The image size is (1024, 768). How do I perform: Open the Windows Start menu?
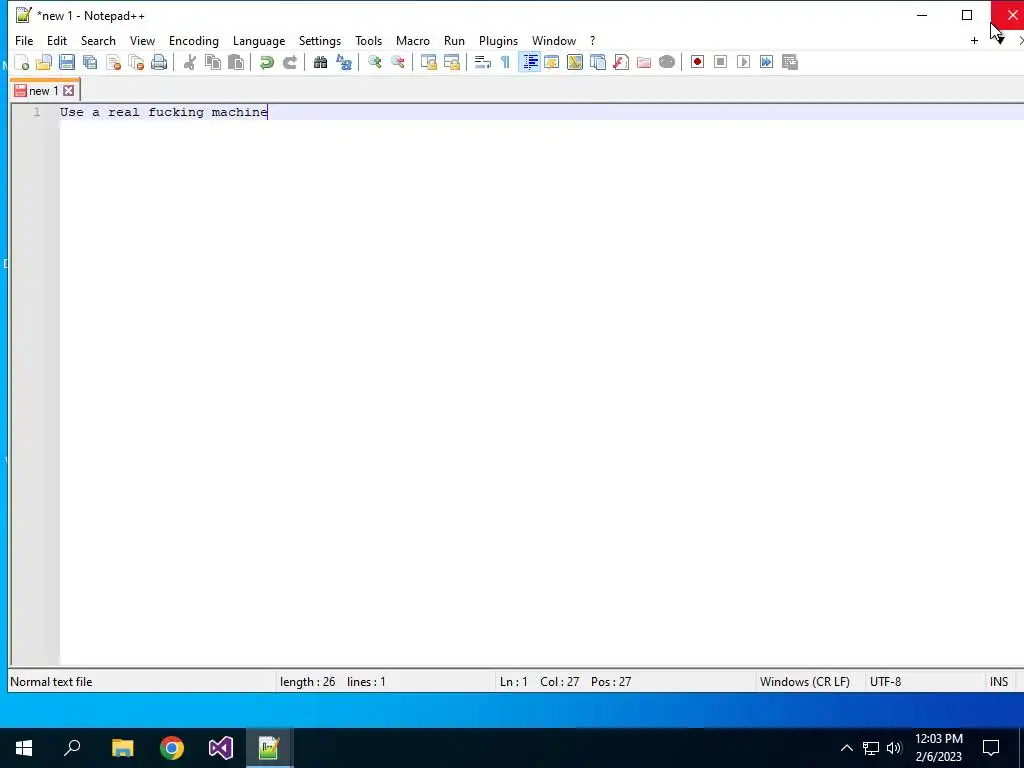tap(24, 748)
